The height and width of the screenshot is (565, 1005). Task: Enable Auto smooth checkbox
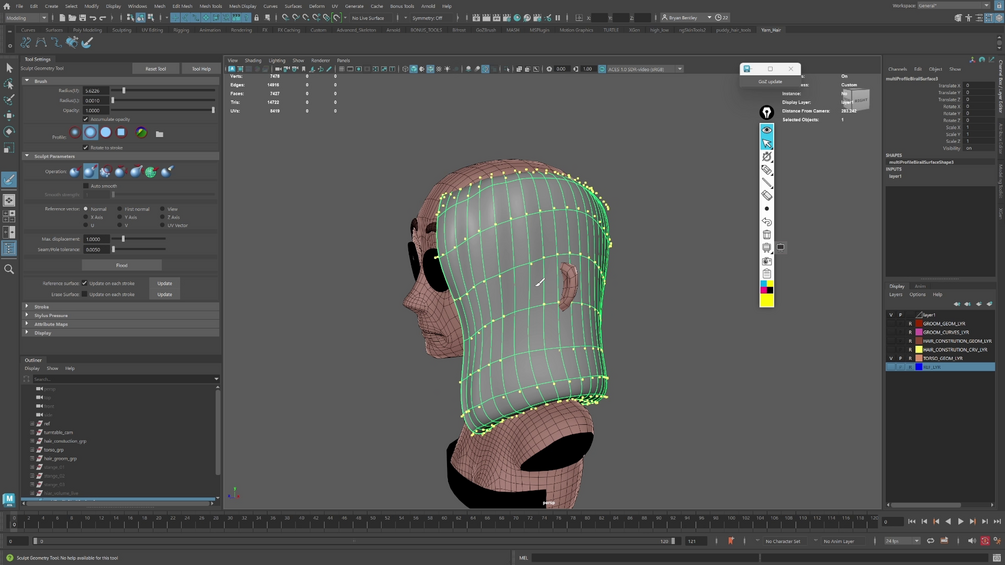86,186
